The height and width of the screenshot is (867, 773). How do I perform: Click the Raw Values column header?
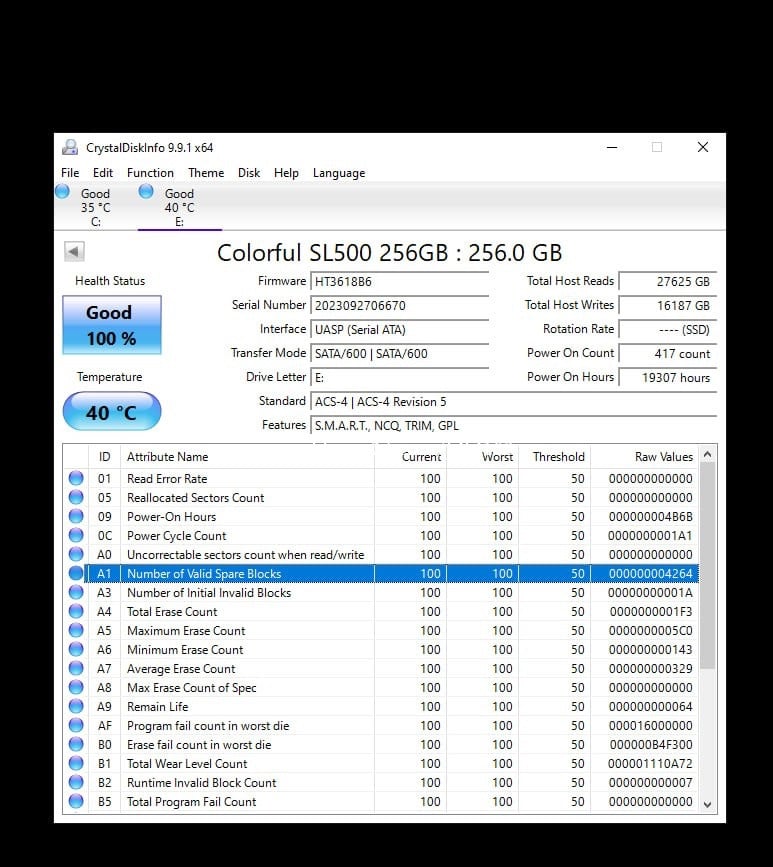pos(645,457)
